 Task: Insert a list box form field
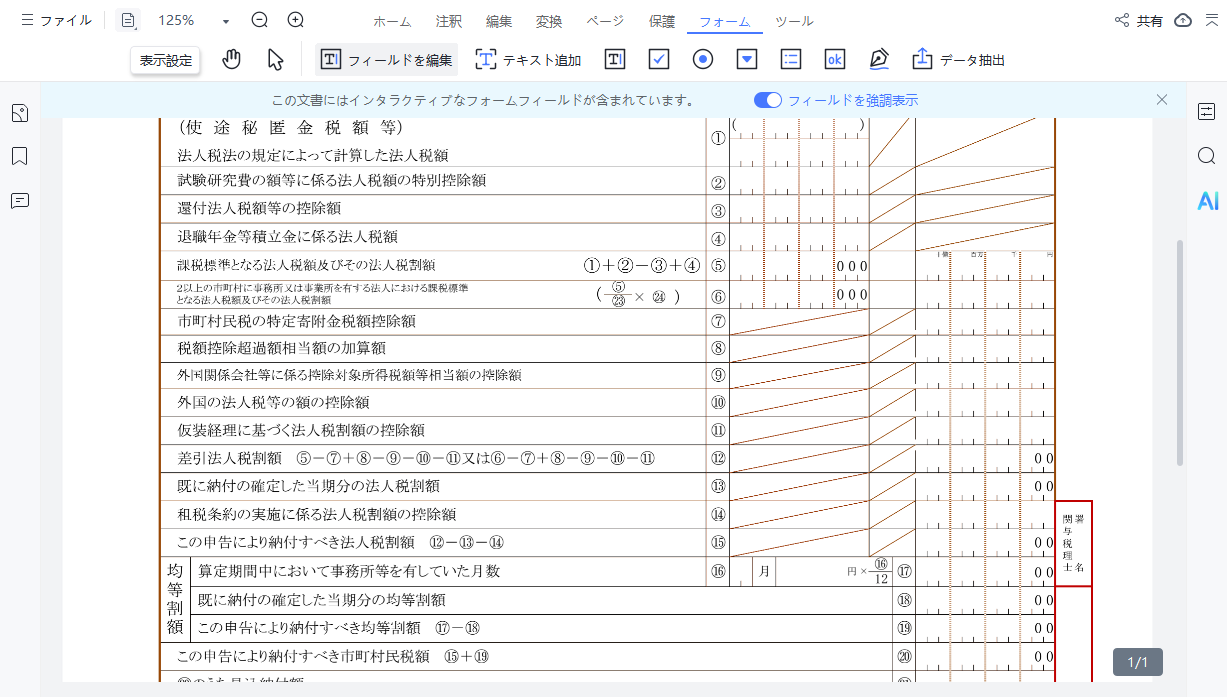click(x=791, y=60)
